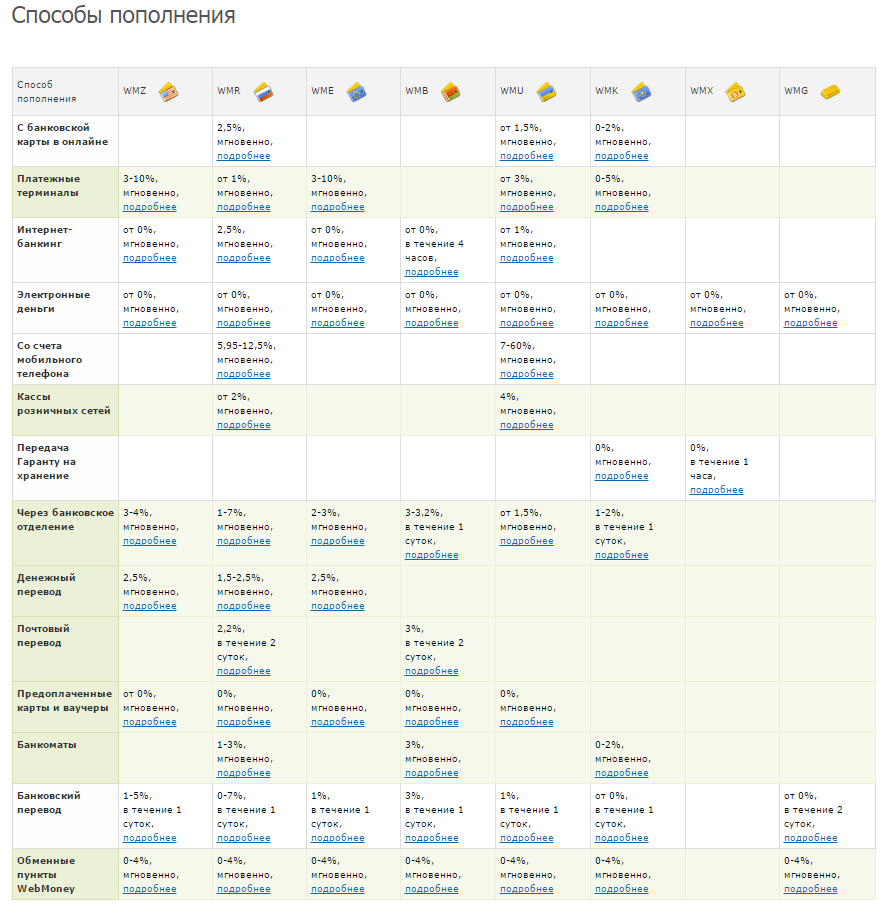Open подробнее for WMZ money transfer

[x=150, y=606]
